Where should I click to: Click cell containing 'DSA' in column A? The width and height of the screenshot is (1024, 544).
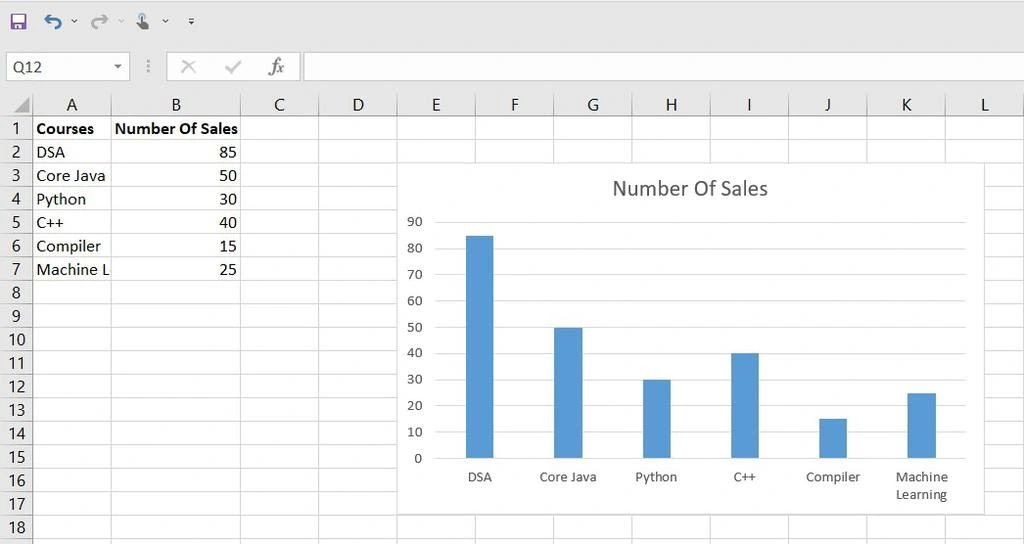[x=72, y=152]
